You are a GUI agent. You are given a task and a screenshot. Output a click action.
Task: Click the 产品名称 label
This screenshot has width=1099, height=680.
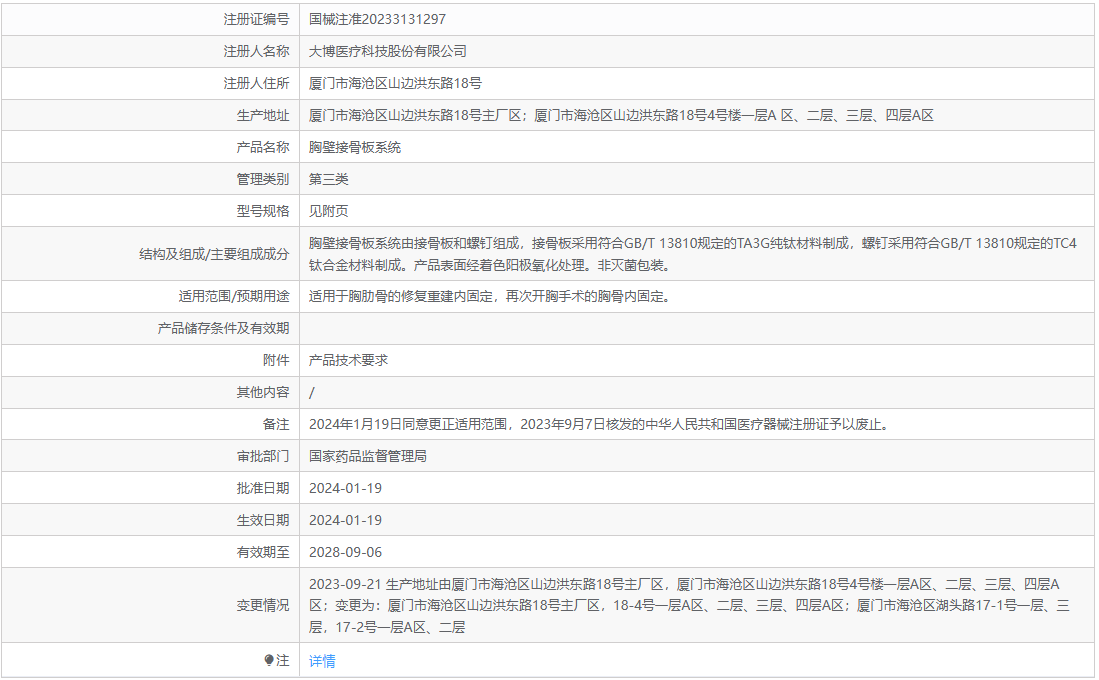pos(263,147)
